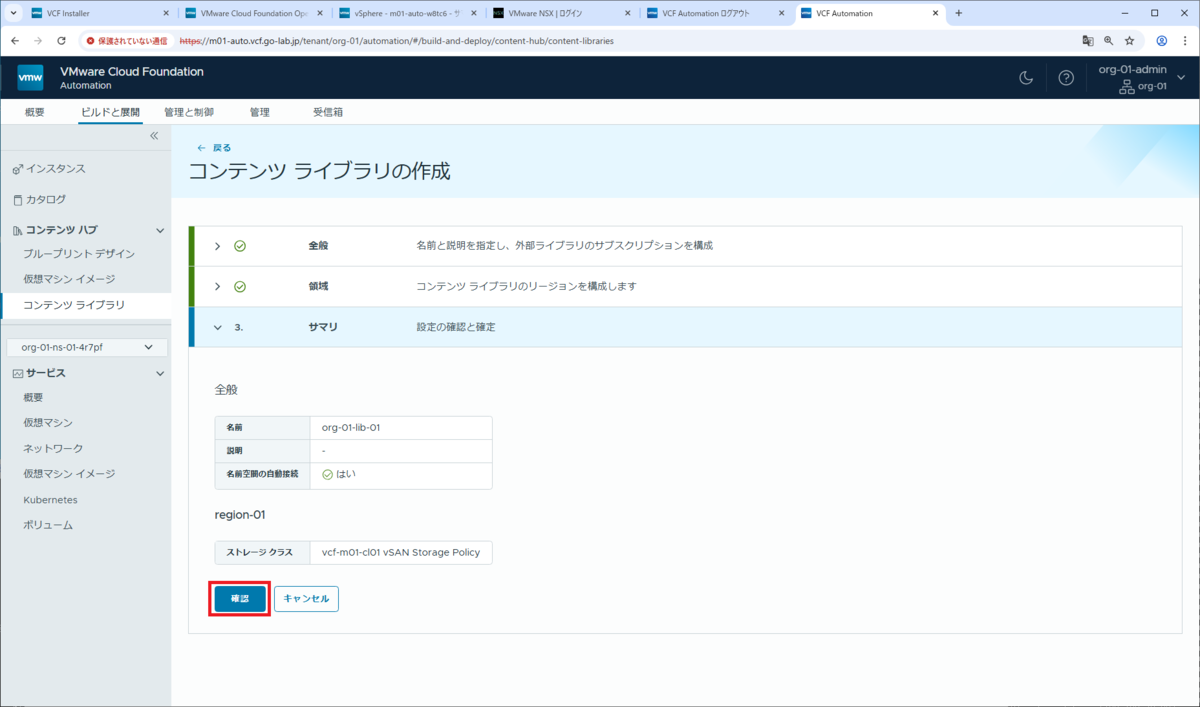1200x707 pixels.
Task: Open the 管理と制御 navigation tab
Action: coord(189,112)
